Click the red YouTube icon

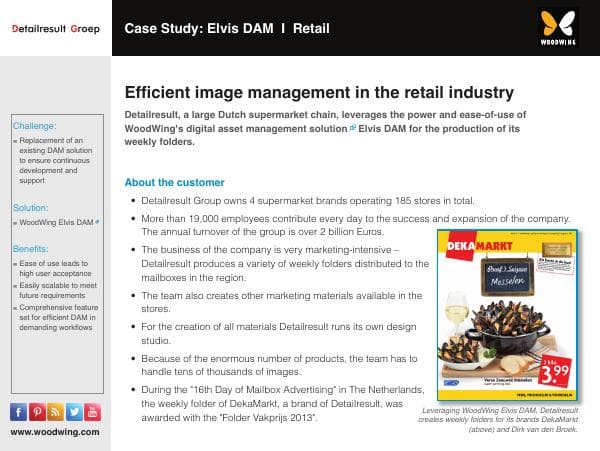[x=91, y=411]
